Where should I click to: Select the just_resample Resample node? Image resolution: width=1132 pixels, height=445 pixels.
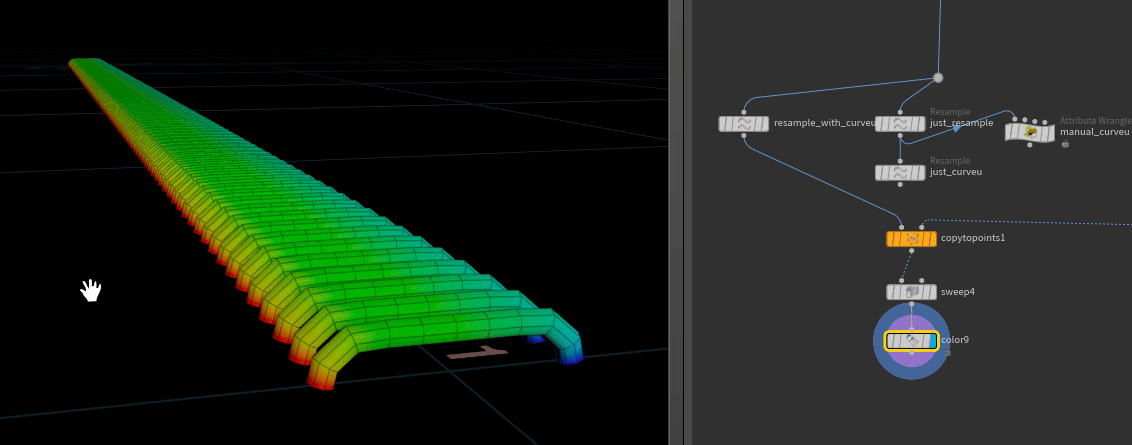(x=900, y=124)
